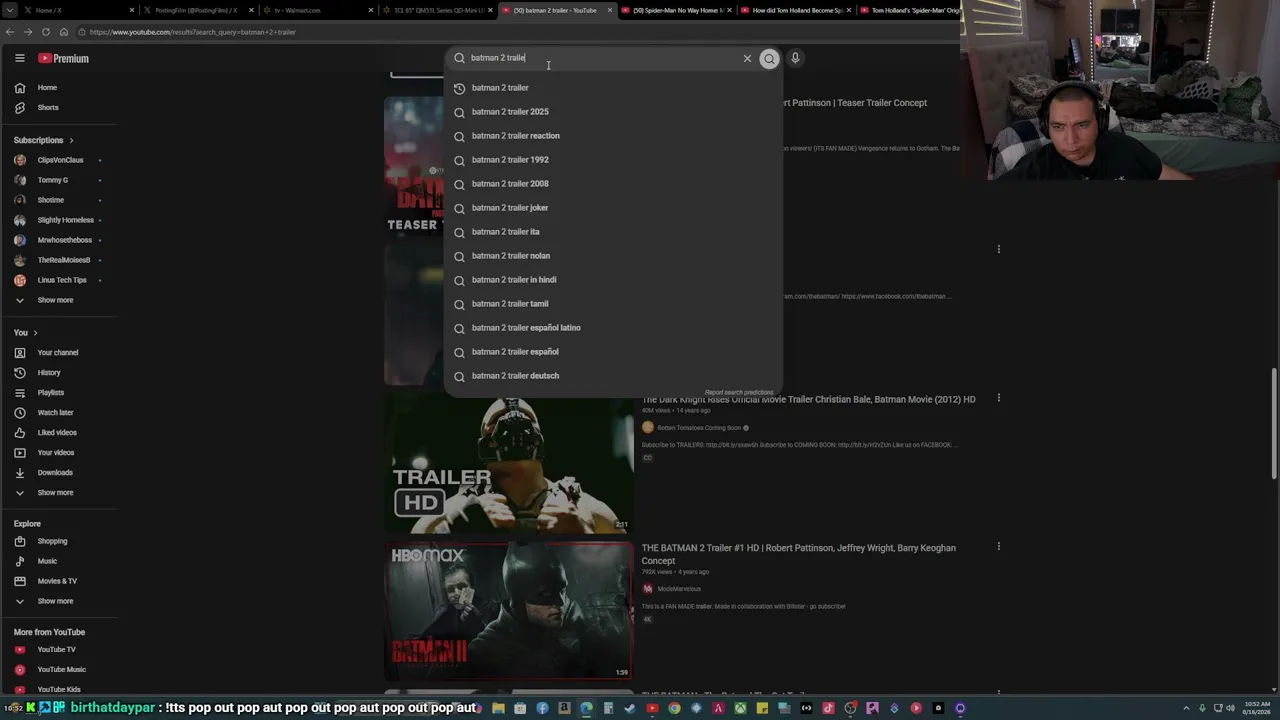Open options menu for the second video result

click(998, 249)
